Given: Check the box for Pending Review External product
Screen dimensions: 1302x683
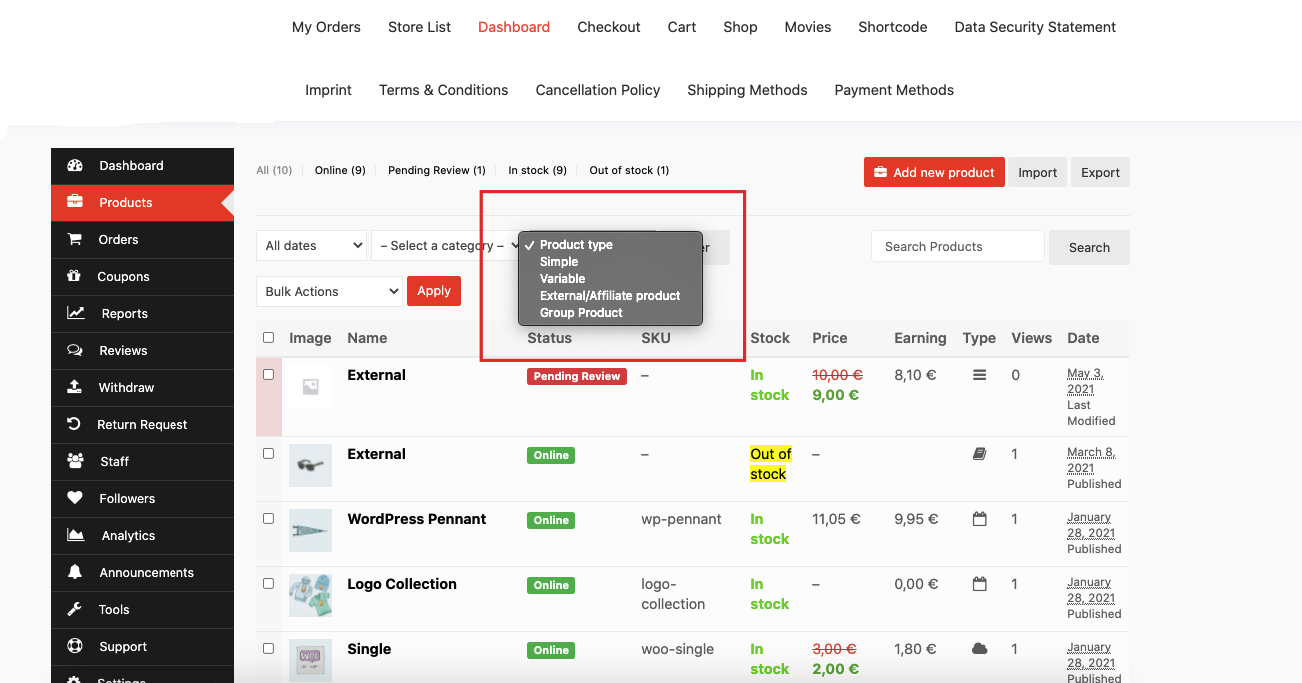Looking at the screenshot, I should coord(268,374).
